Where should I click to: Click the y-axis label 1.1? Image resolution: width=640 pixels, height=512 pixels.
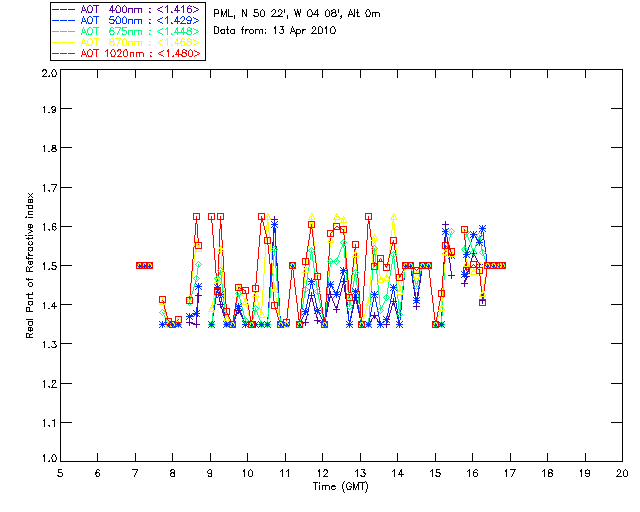coord(49,423)
